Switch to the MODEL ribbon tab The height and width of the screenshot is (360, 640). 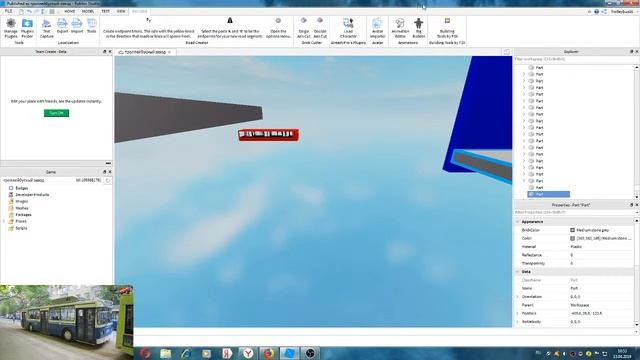pos(88,11)
